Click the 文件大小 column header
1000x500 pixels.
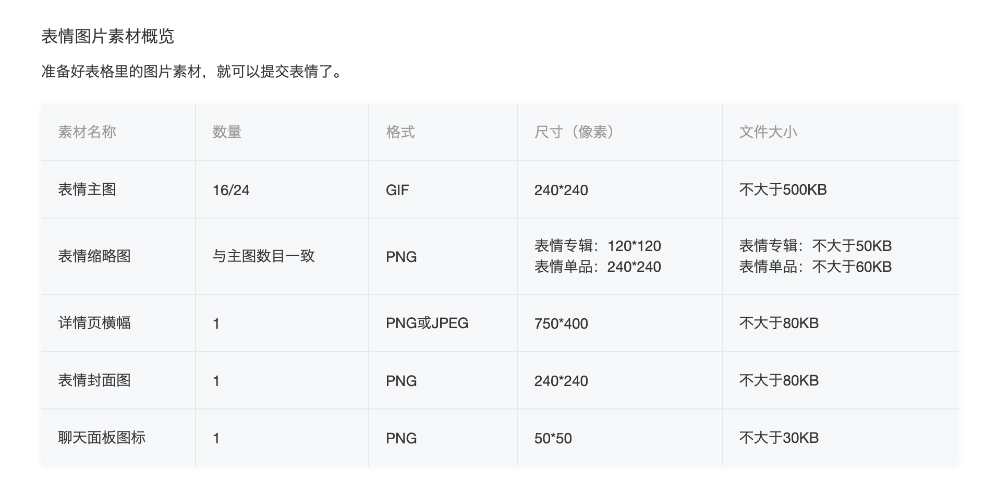tap(768, 132)
